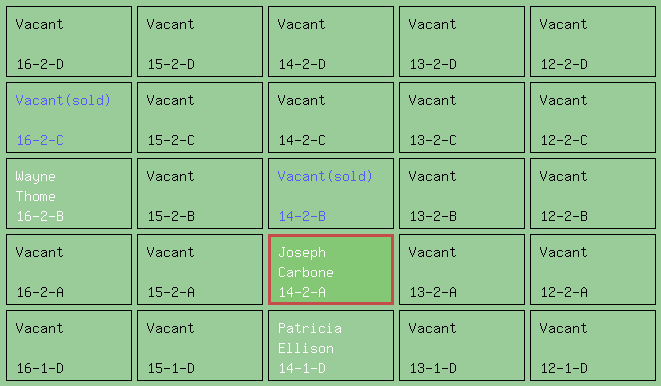Choose vacant plot 16-2-D

click(x=69, y=41)
